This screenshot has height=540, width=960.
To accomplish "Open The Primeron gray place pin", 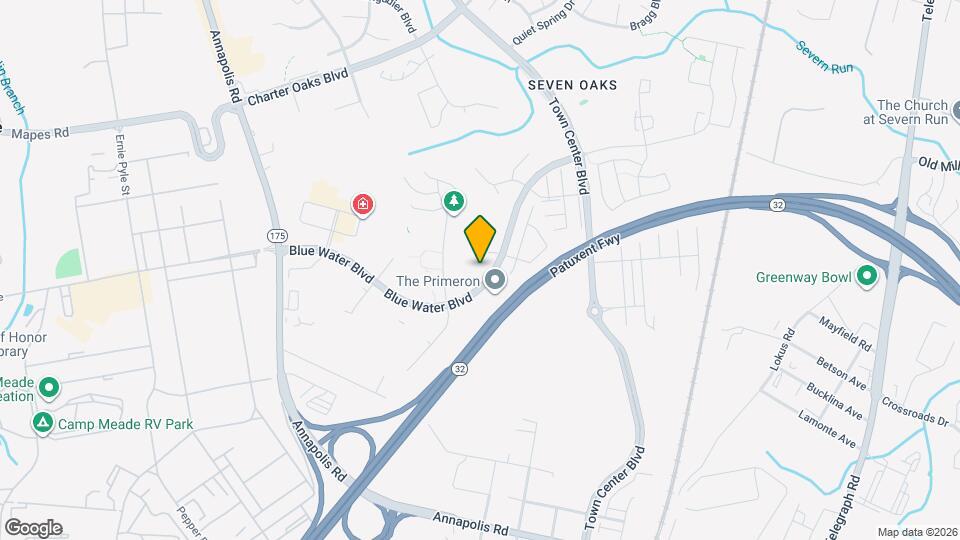I will 495,280.
